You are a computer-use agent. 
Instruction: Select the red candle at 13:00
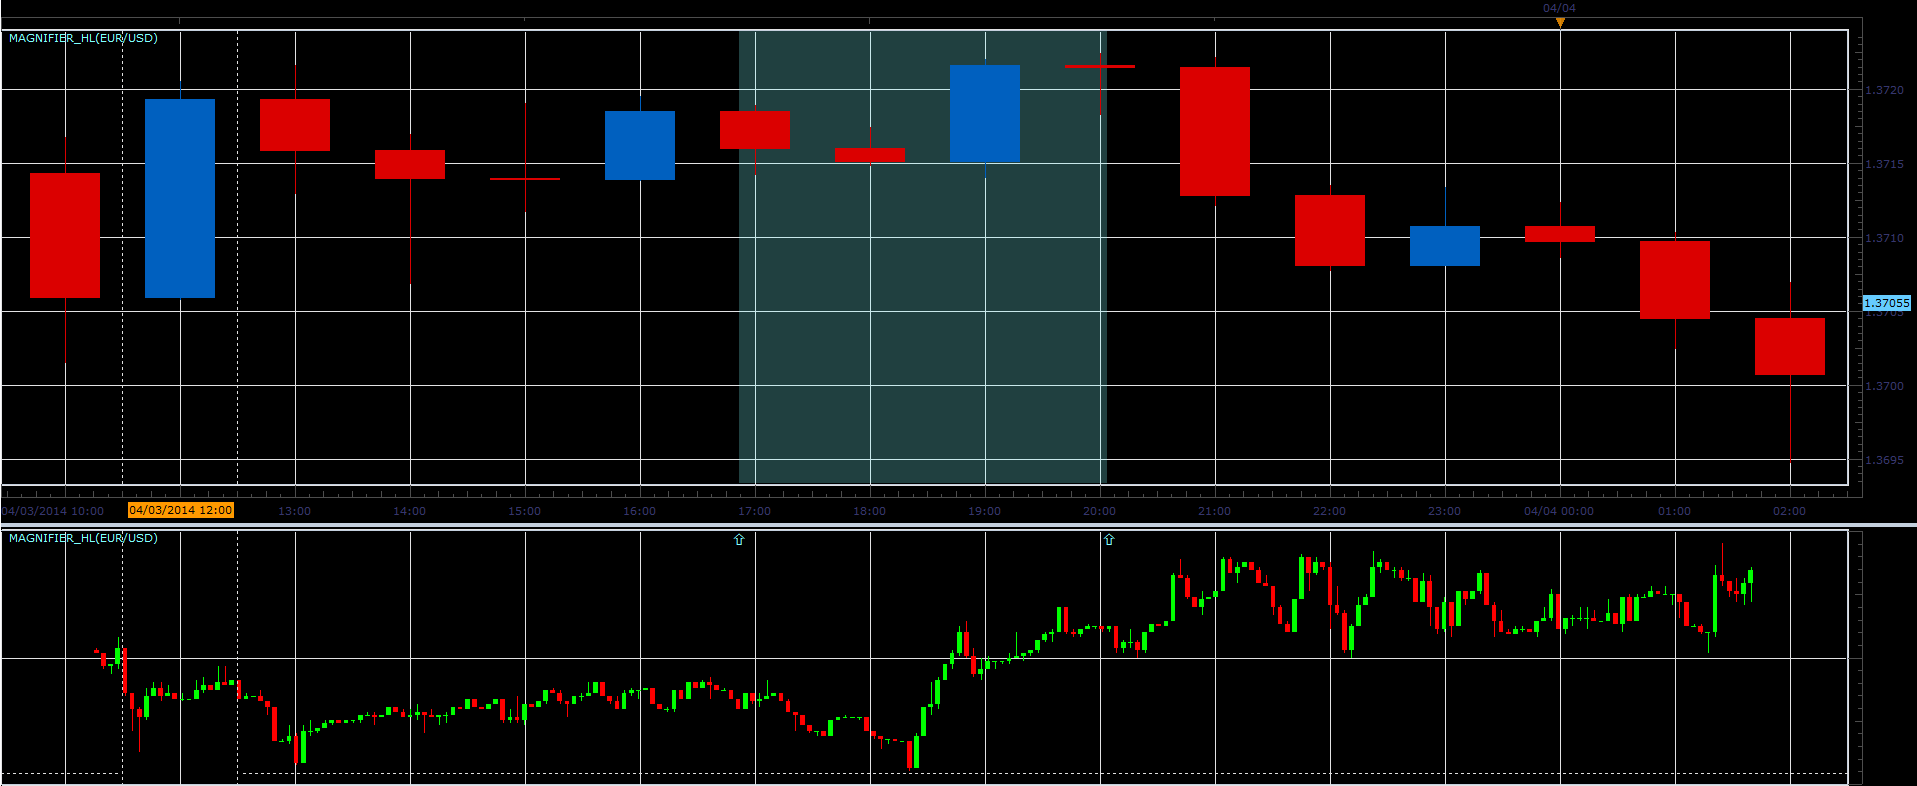click(x=295, y=125)
